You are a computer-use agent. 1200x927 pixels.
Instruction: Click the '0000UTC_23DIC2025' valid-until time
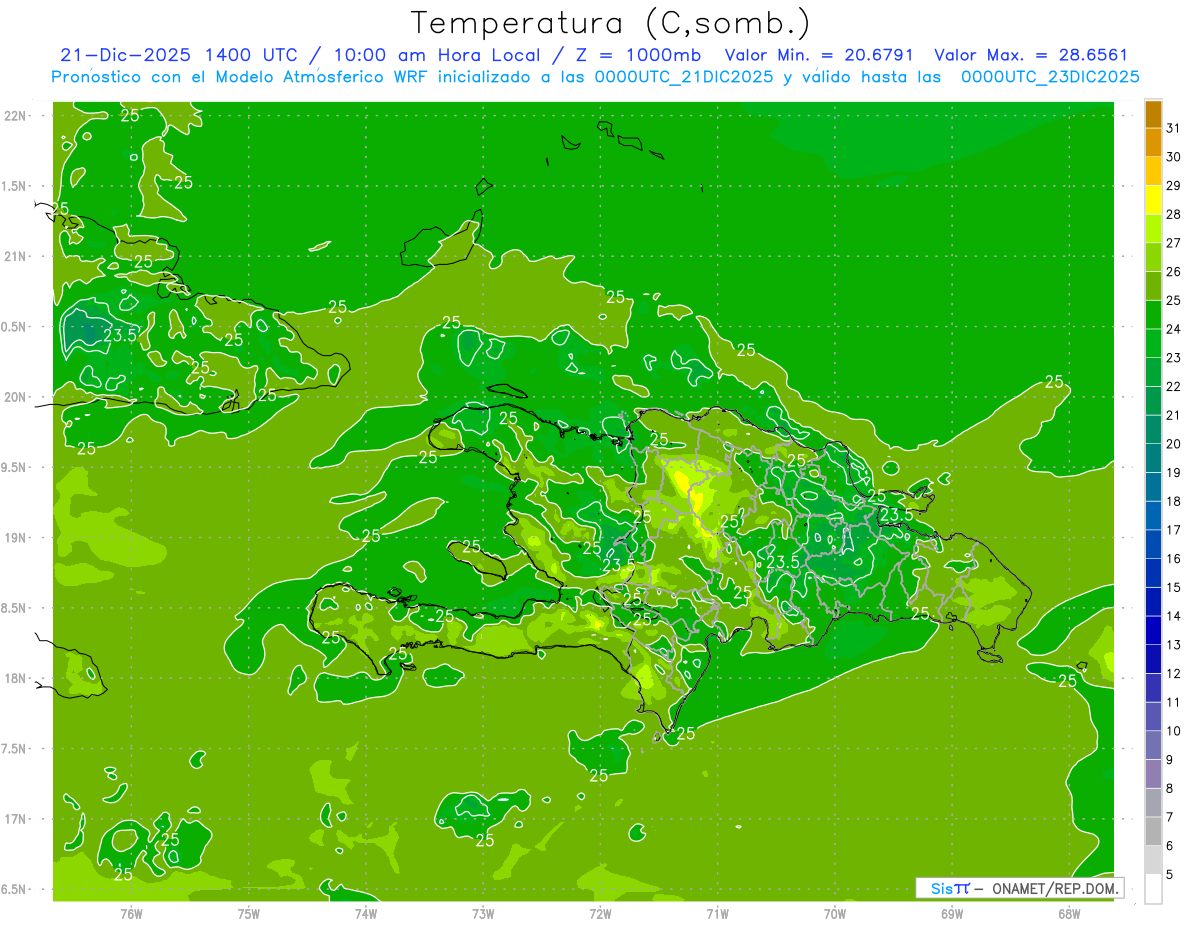click(x=1050, y=77)
